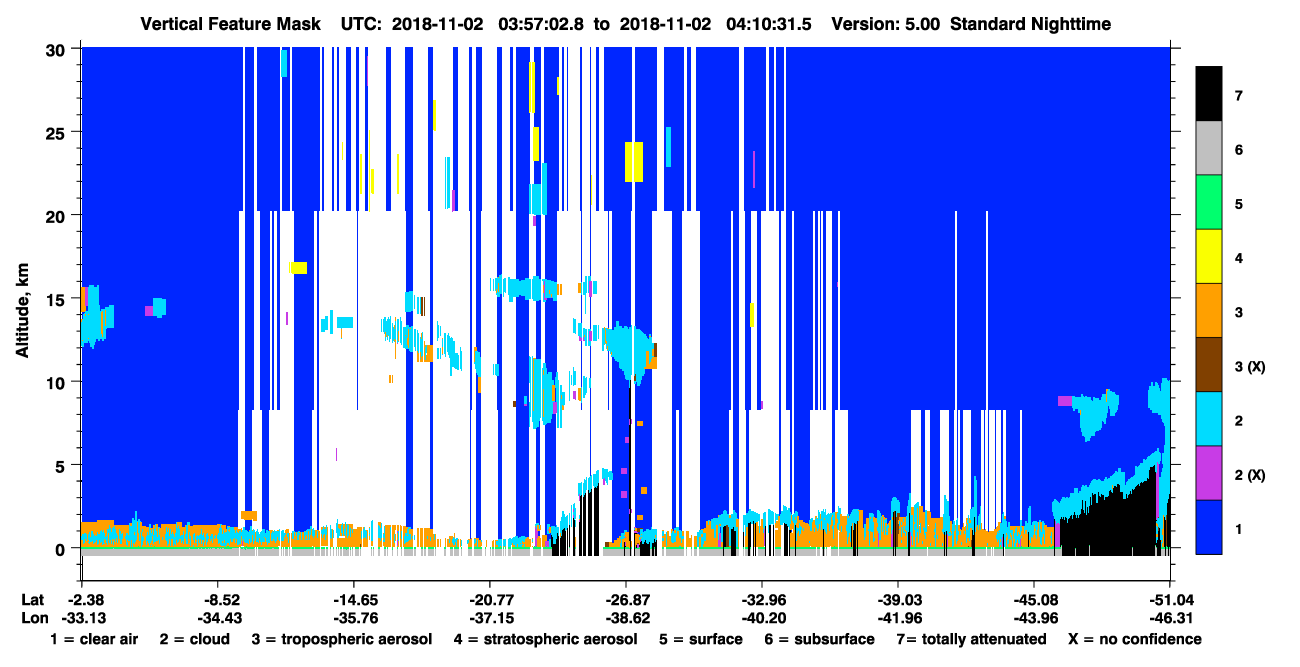The width and height of the screenshot is (1300, 667).
Task: Click the '6 = subsurface' legend text
Action: pos(820,639)
